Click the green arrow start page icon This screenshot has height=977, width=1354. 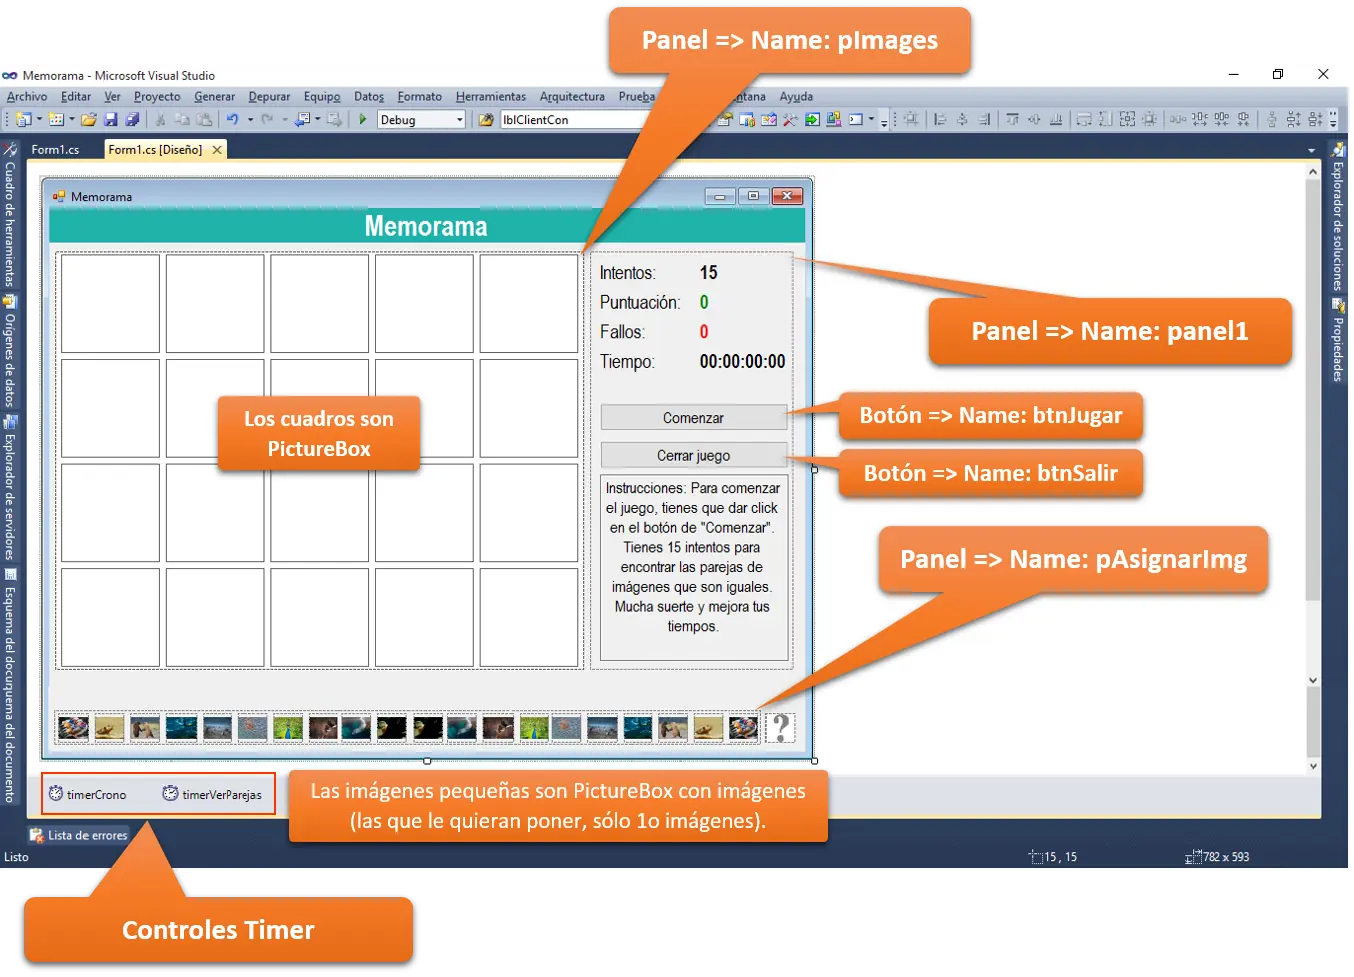pos(812,120)
